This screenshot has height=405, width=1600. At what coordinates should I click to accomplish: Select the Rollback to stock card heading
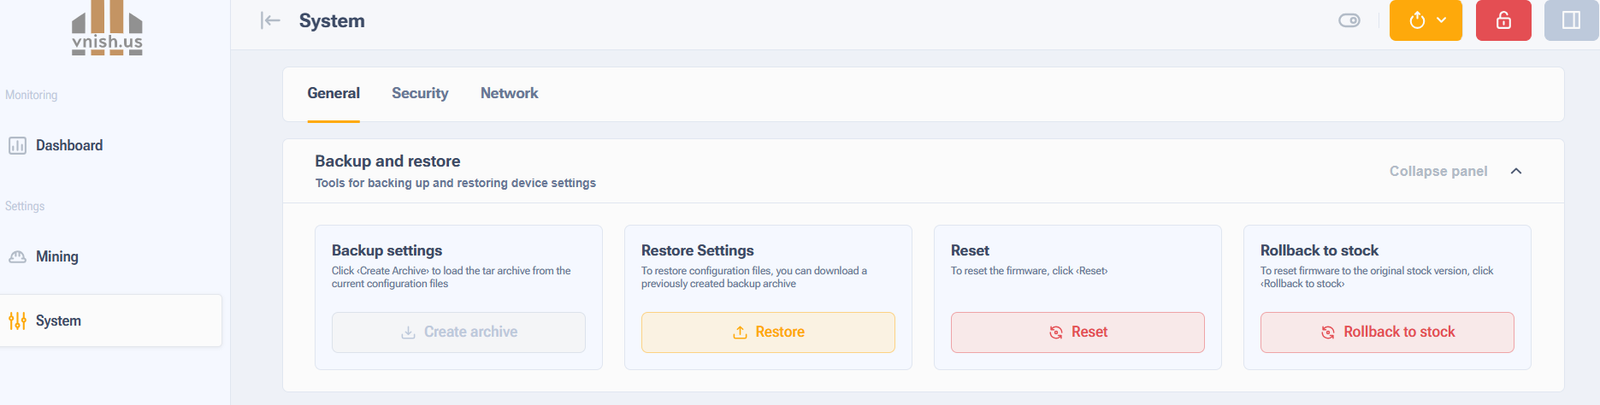[x=1319, y=250]
